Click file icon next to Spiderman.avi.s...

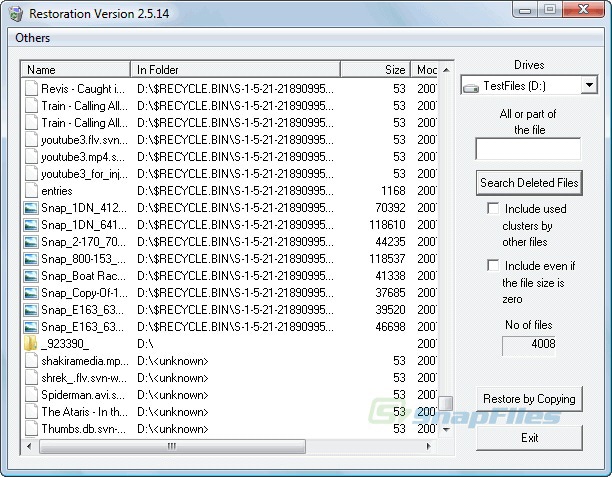point(31,395)
